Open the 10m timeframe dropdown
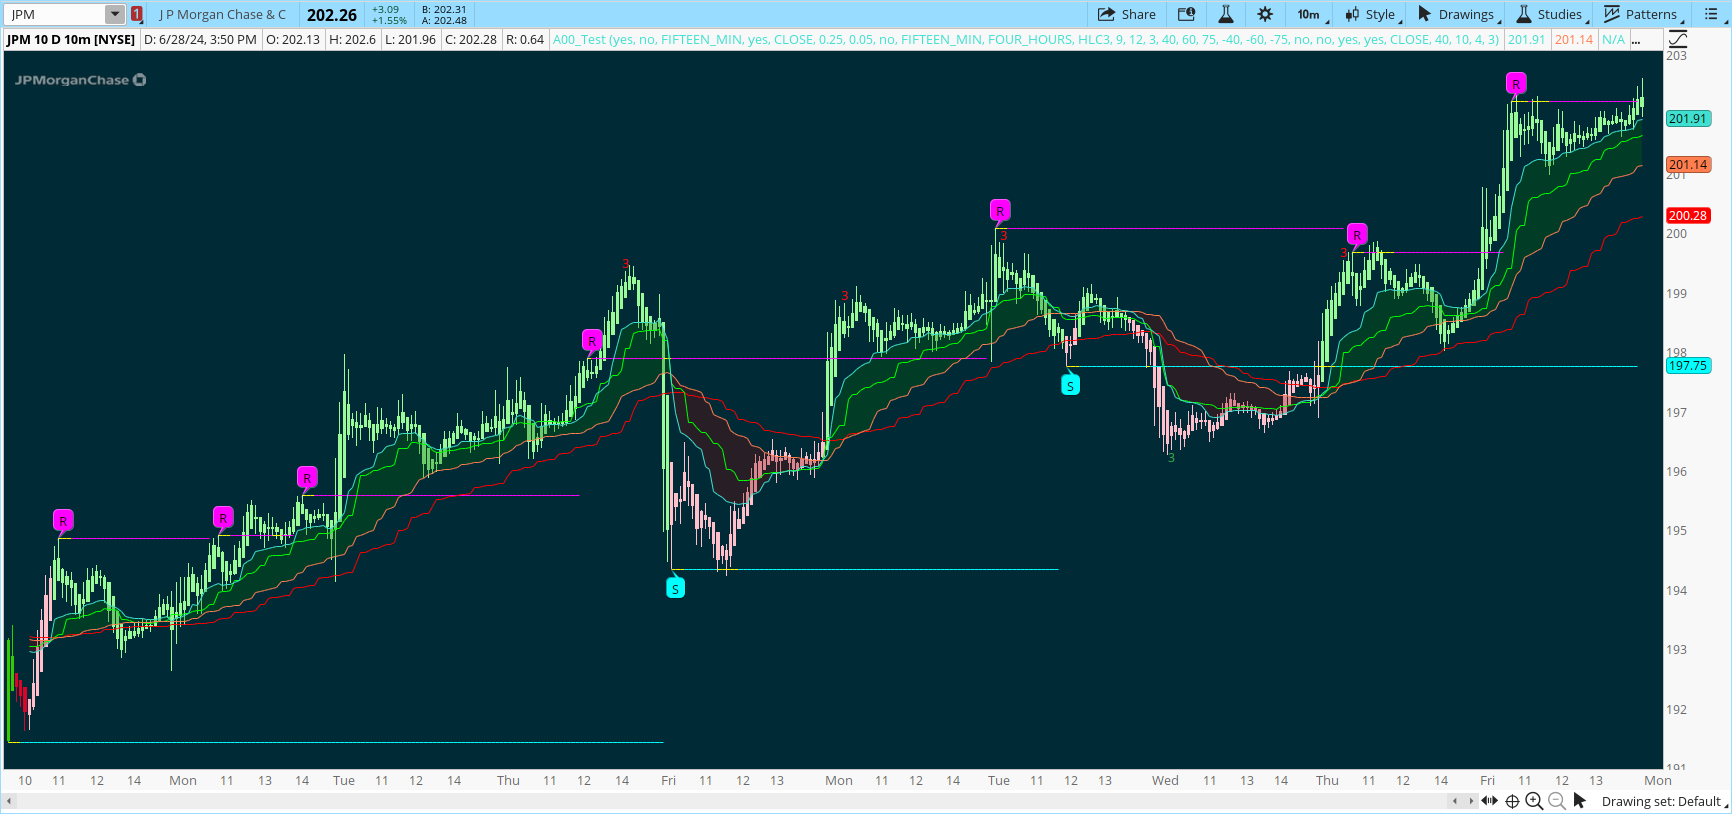 click(1312, 14)
